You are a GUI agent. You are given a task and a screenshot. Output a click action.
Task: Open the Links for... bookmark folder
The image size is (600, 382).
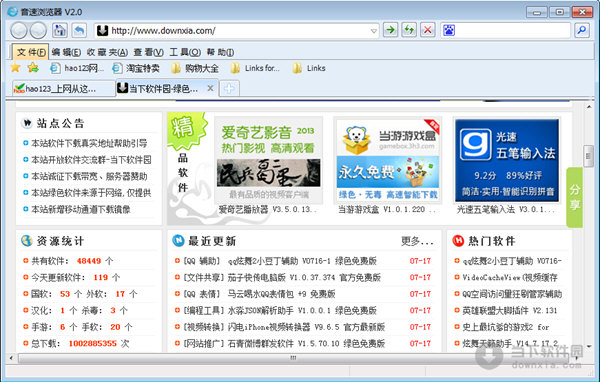[255, 68]
